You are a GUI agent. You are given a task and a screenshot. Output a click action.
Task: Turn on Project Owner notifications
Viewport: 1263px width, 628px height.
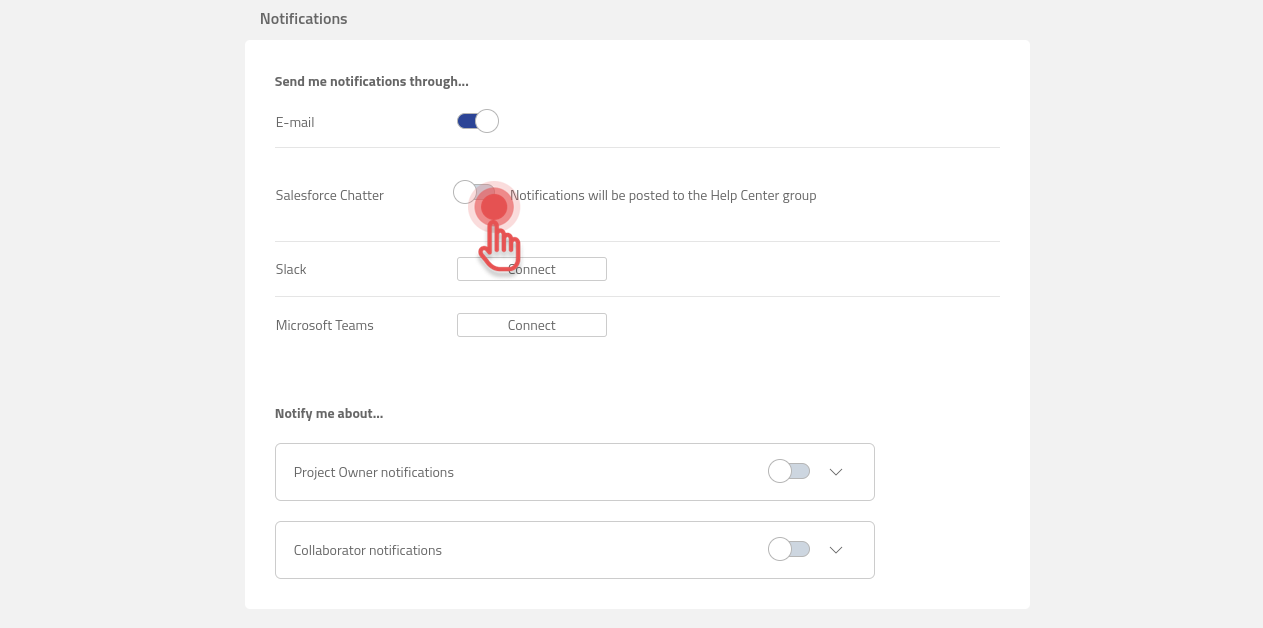click(x=789, y=471)
